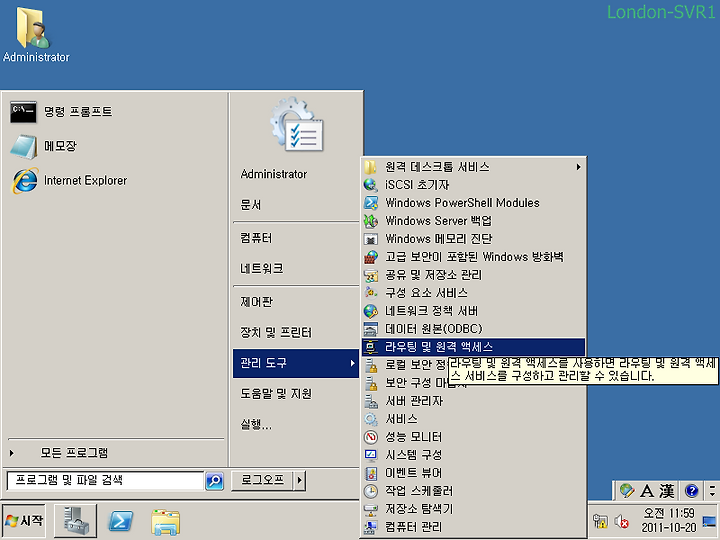Open Administrator folder on desktop
The height and width of the screenshot is (540, 720).
point(35,34)
